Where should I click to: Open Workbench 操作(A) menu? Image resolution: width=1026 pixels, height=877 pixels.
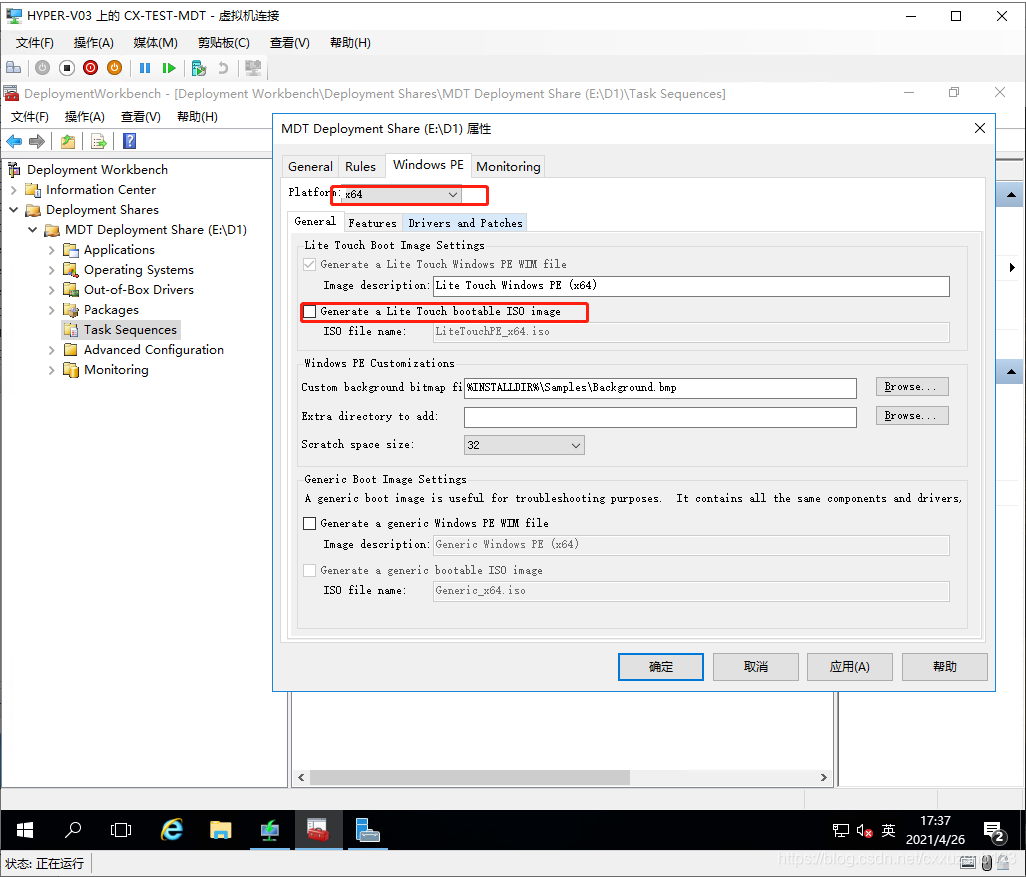[x=84, y=116]
